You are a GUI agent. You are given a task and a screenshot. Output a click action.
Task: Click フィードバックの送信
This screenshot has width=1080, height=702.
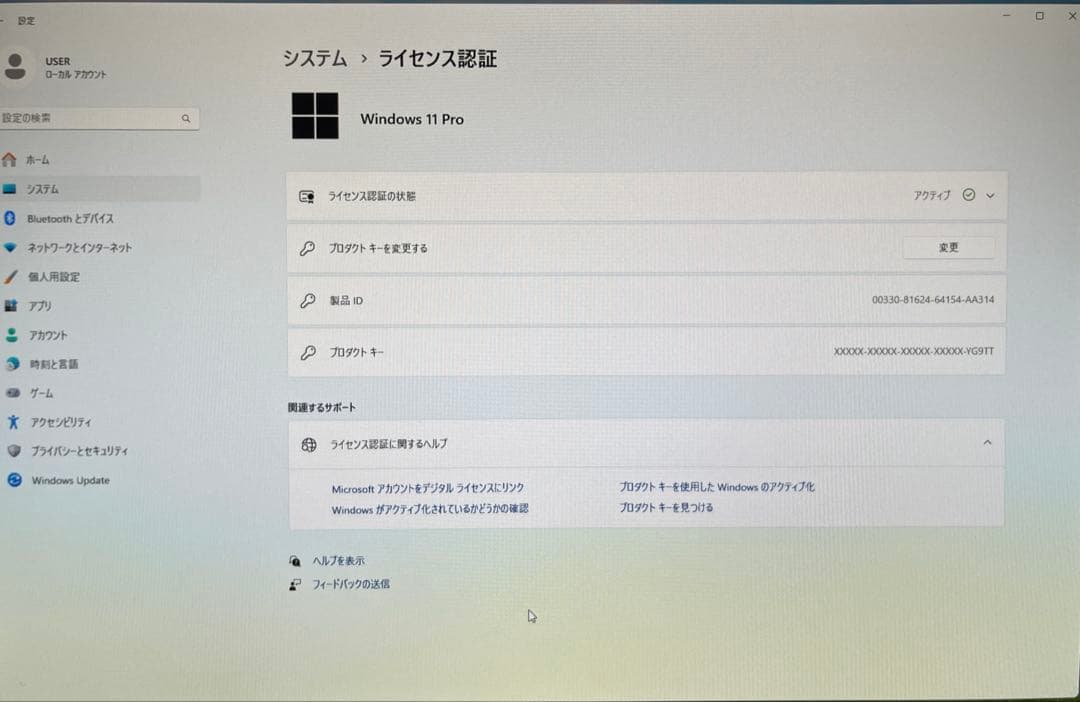point(348,584)
